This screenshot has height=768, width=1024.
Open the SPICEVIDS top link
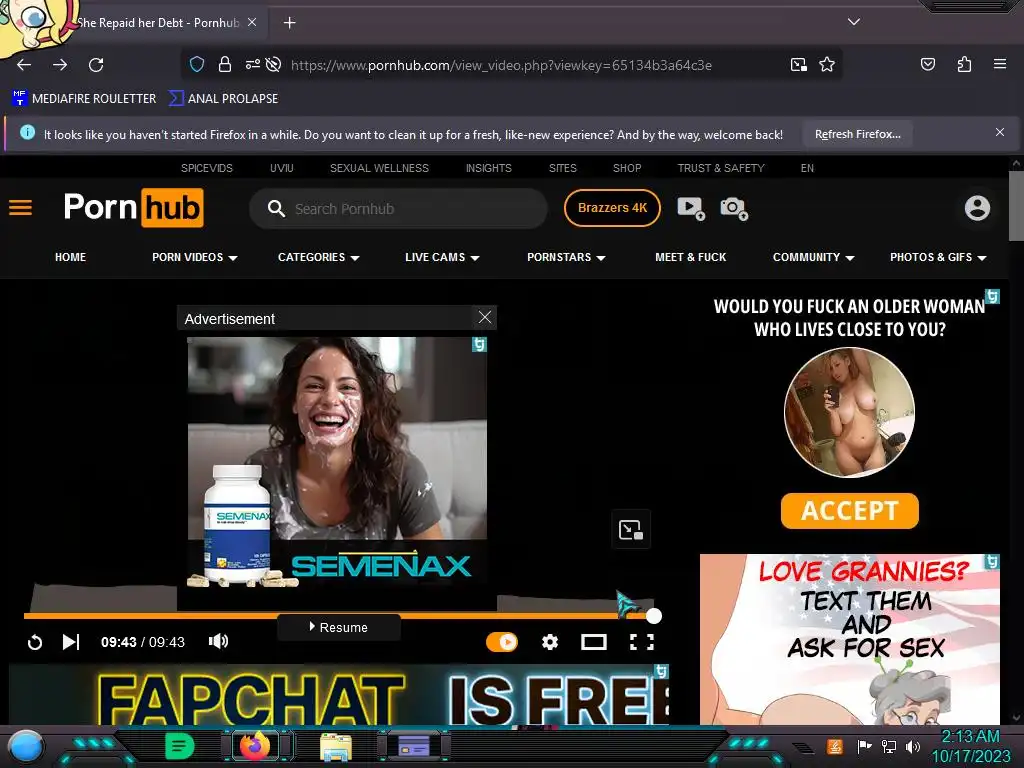206,168
